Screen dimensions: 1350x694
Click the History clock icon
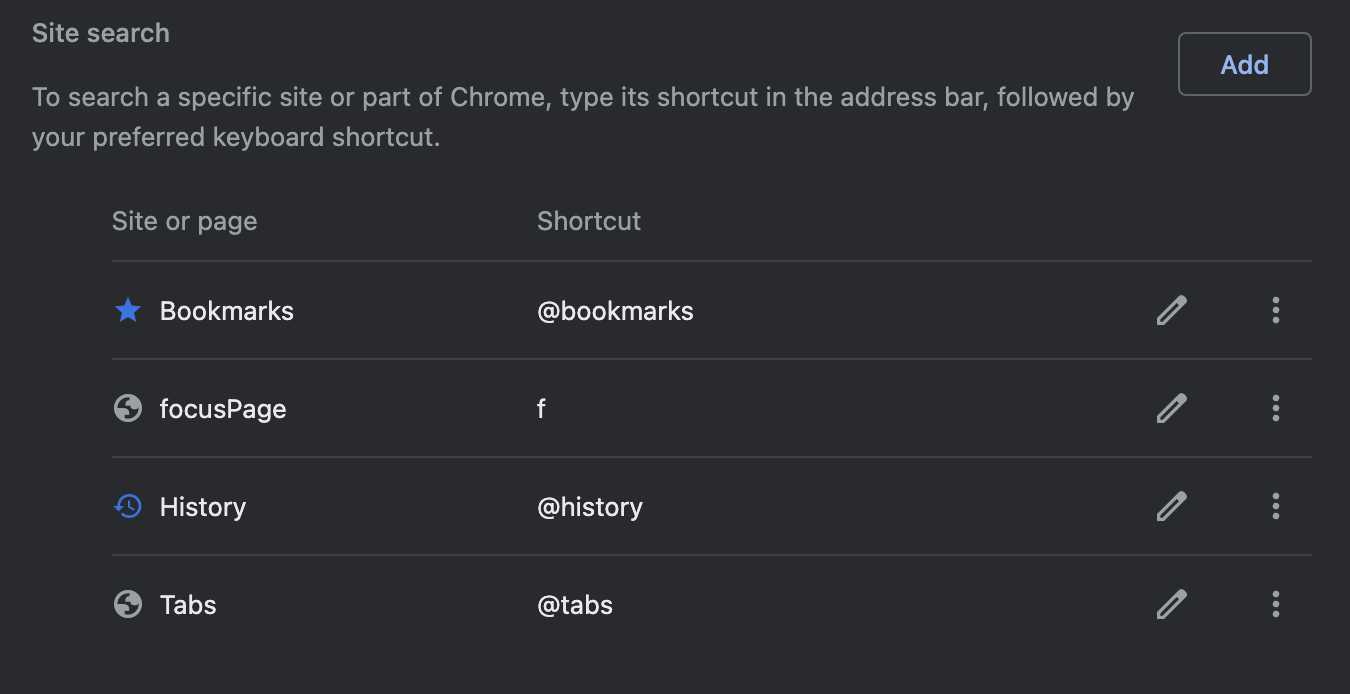[128, 507]
